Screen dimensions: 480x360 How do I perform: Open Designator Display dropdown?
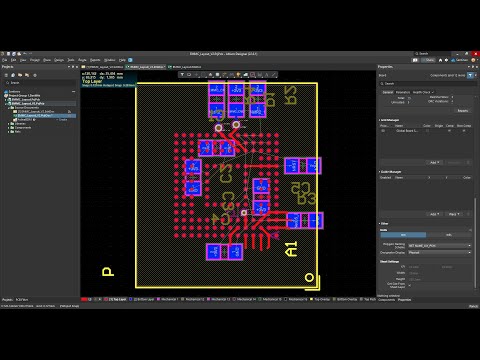440,253
